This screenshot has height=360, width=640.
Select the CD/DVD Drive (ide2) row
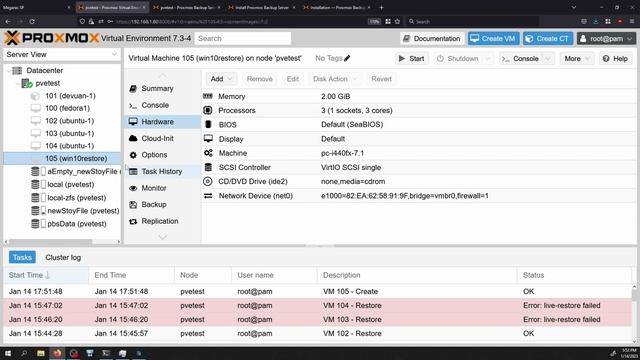point(419,182)
